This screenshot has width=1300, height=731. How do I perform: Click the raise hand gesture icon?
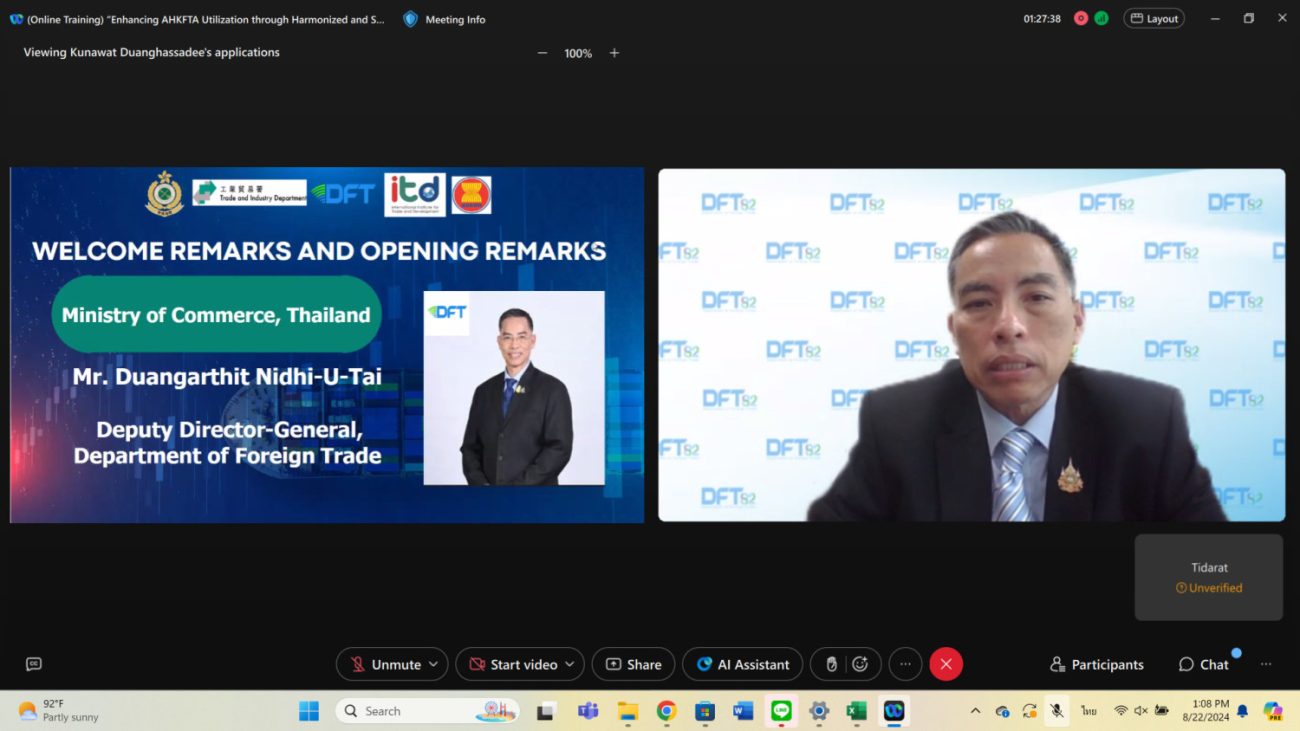830,664
